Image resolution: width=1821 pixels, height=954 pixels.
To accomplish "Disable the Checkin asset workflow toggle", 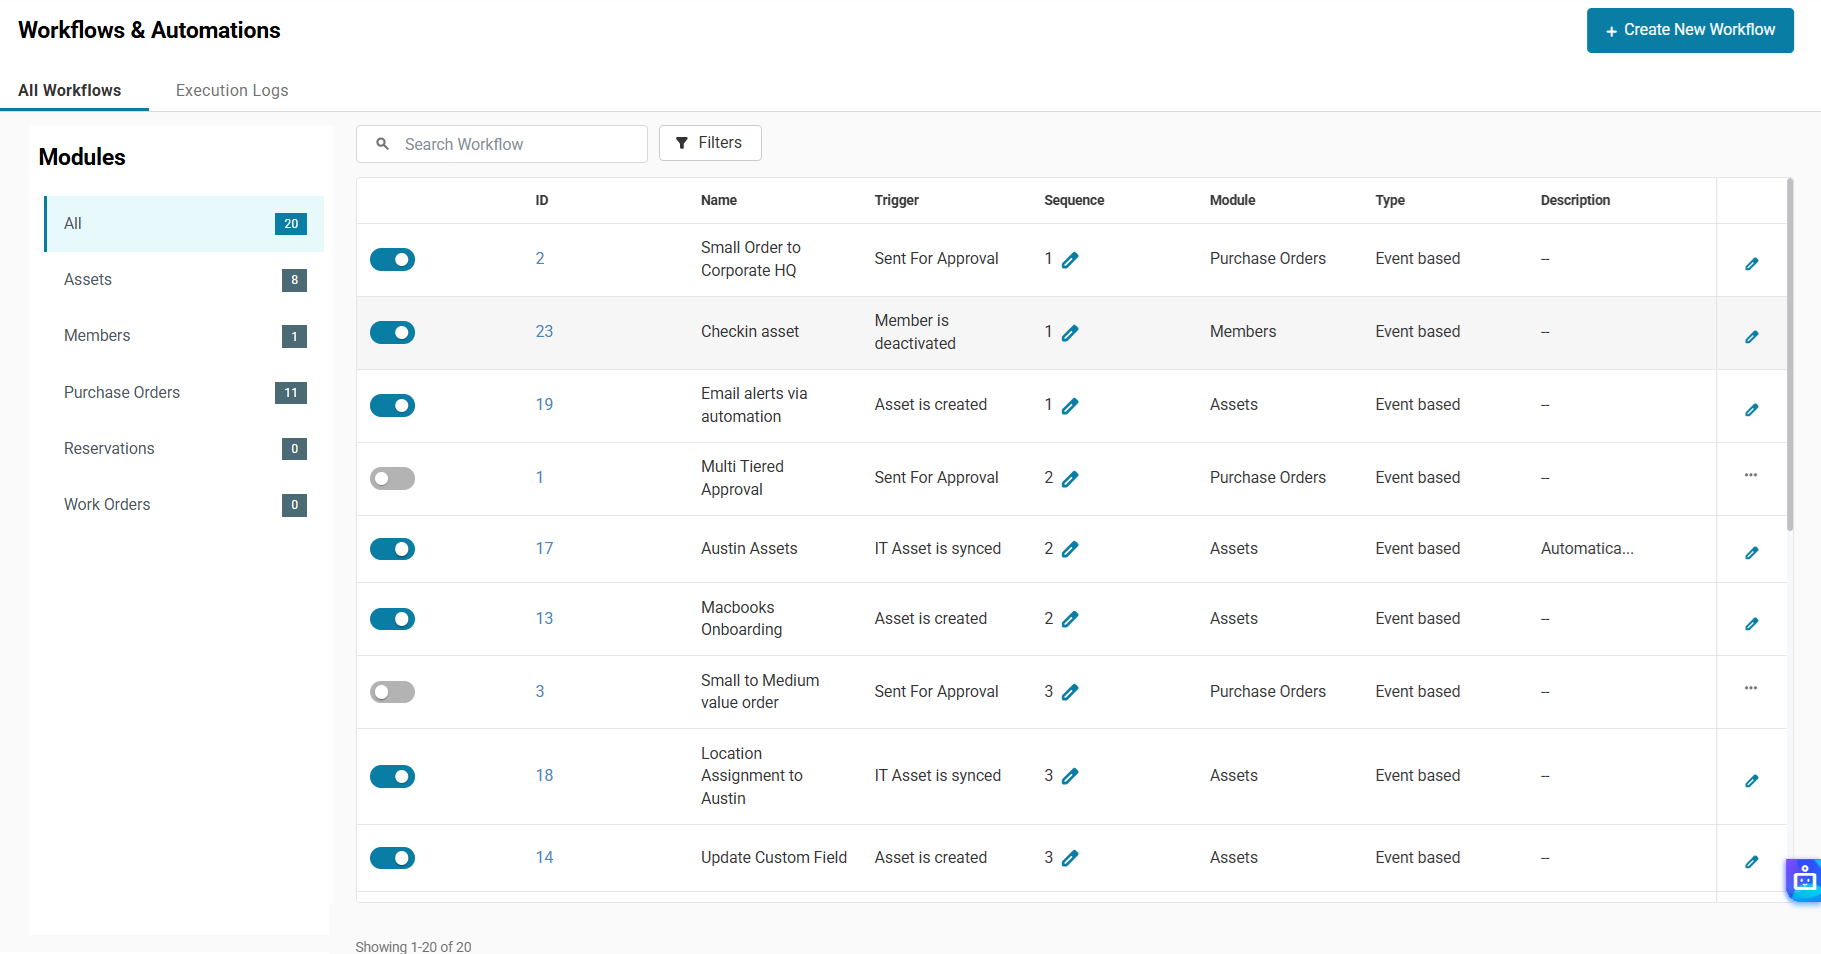I will coord(392,333).
